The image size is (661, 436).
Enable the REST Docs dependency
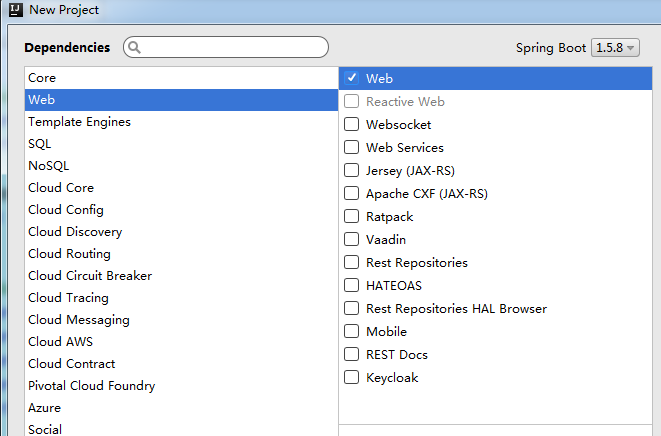tap(351, 354)
